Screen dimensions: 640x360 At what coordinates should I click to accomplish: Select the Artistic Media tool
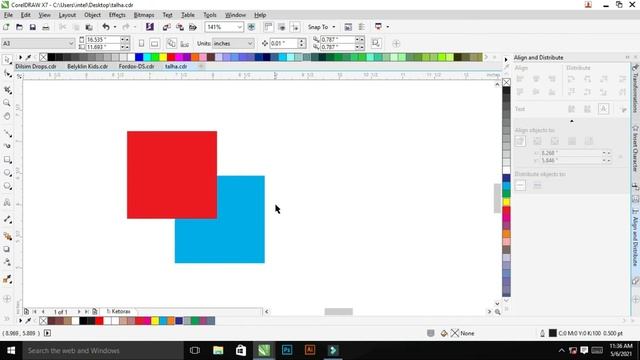click(x=7, y=146)
